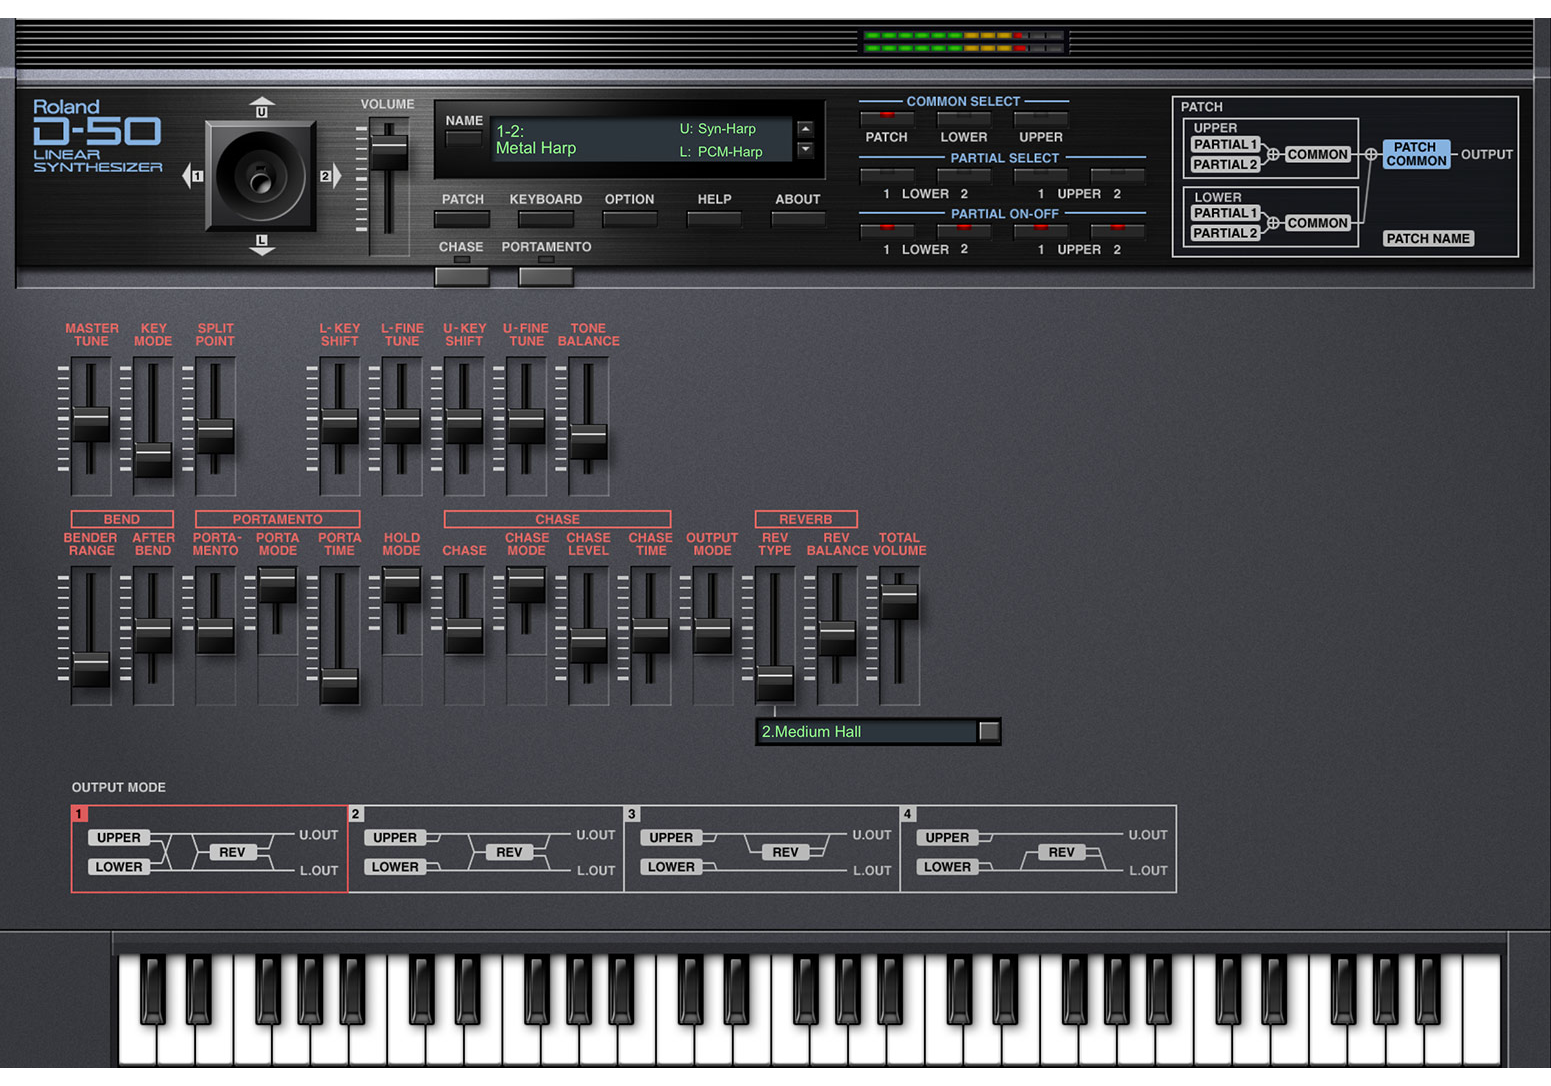Click the AFTER BEND slider handle
The image size is (1551, 1086).
[x=153, y=636]
